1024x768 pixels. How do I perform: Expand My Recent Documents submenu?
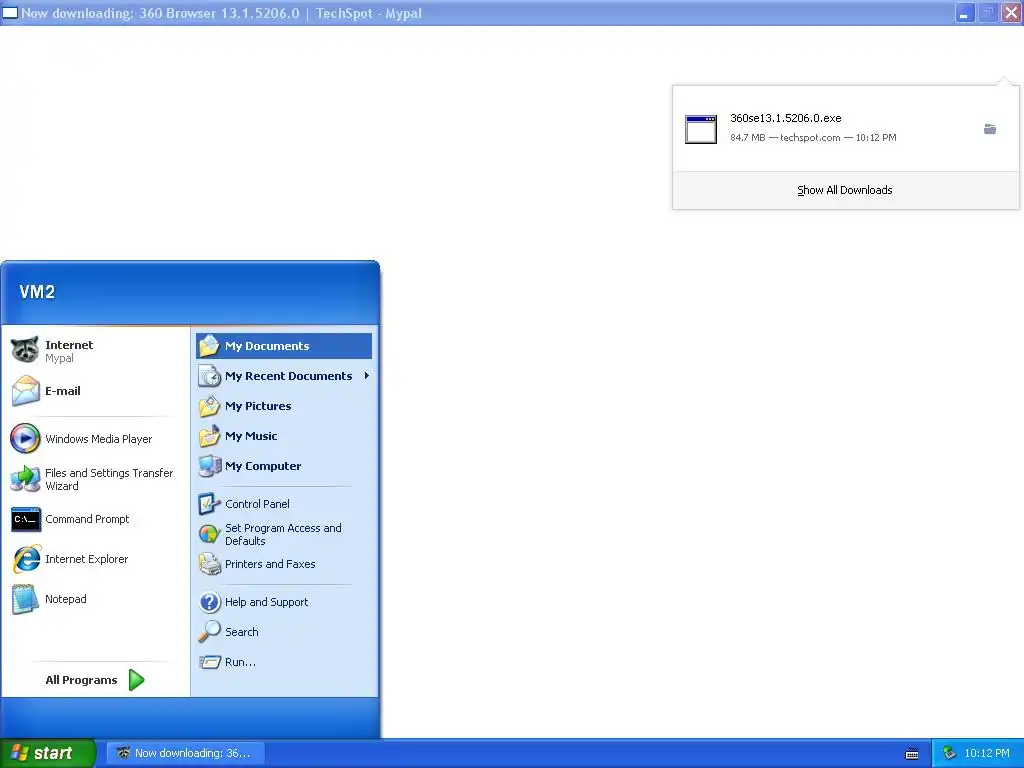[284, 376]
